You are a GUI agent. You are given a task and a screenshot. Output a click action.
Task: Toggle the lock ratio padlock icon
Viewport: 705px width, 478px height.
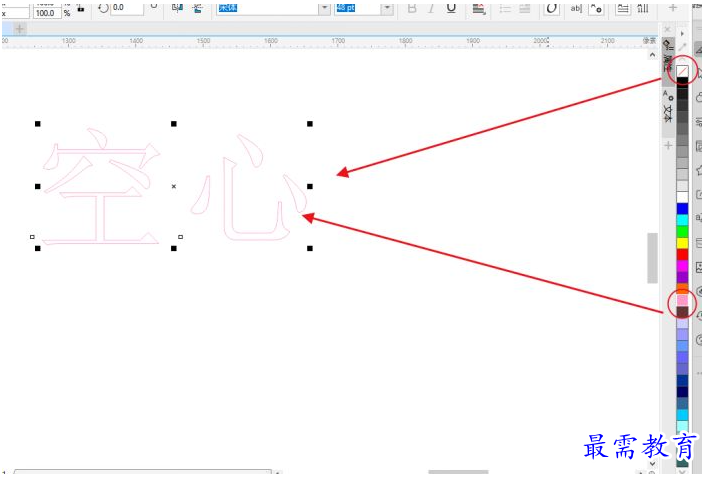point(81,8)
